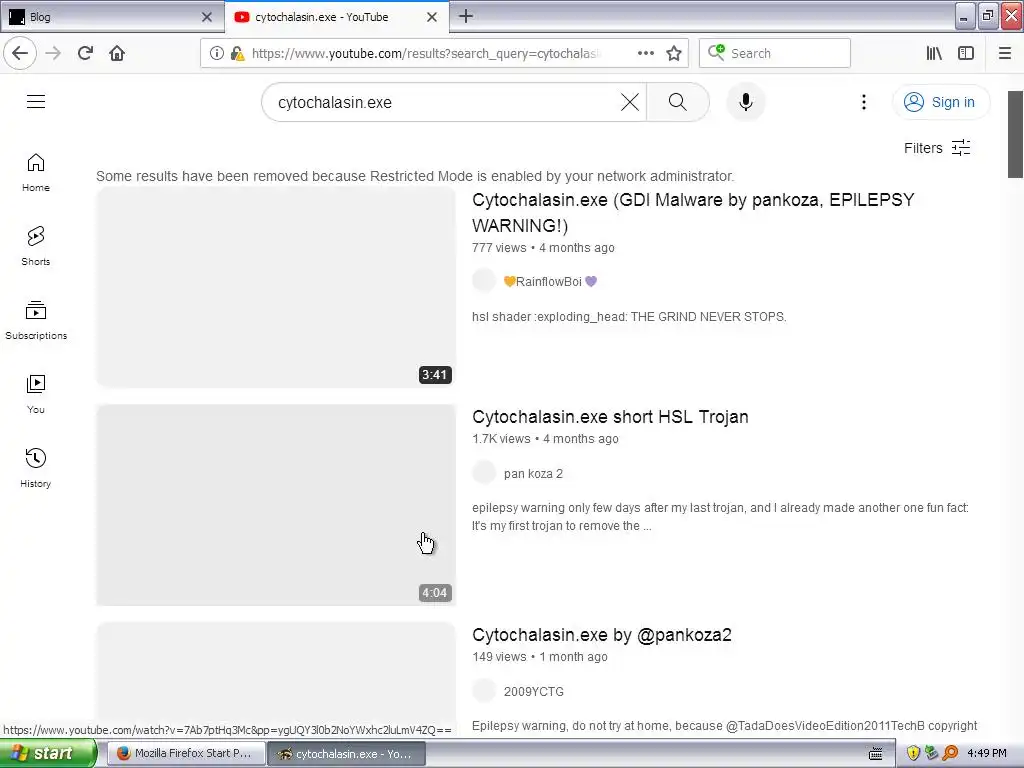This screenshot has height=768, width=1024.
Task: Visit RainflowBoi channel name
Action: (550, 281)
